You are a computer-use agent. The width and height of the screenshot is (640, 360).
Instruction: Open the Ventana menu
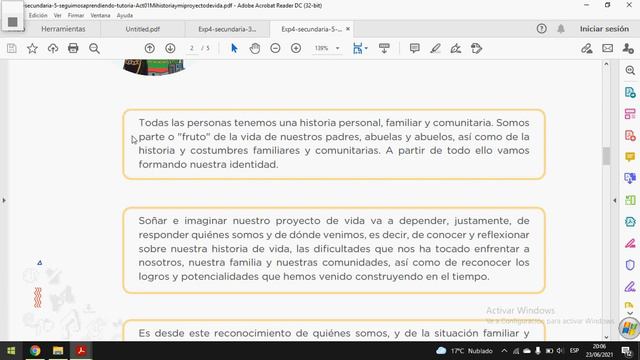click(100, 16)
